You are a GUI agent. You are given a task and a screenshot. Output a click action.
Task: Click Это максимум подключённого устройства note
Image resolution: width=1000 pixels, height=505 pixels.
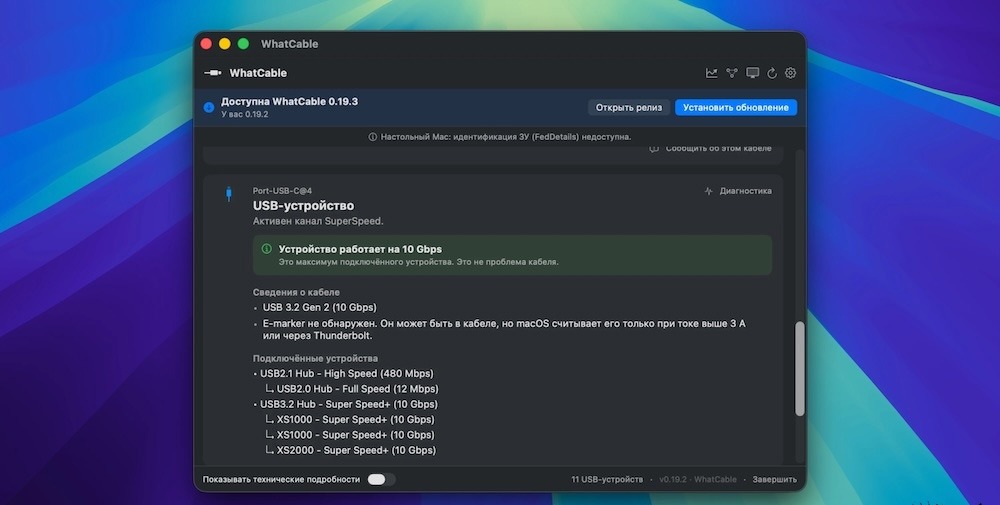click(x=418, y=262)
